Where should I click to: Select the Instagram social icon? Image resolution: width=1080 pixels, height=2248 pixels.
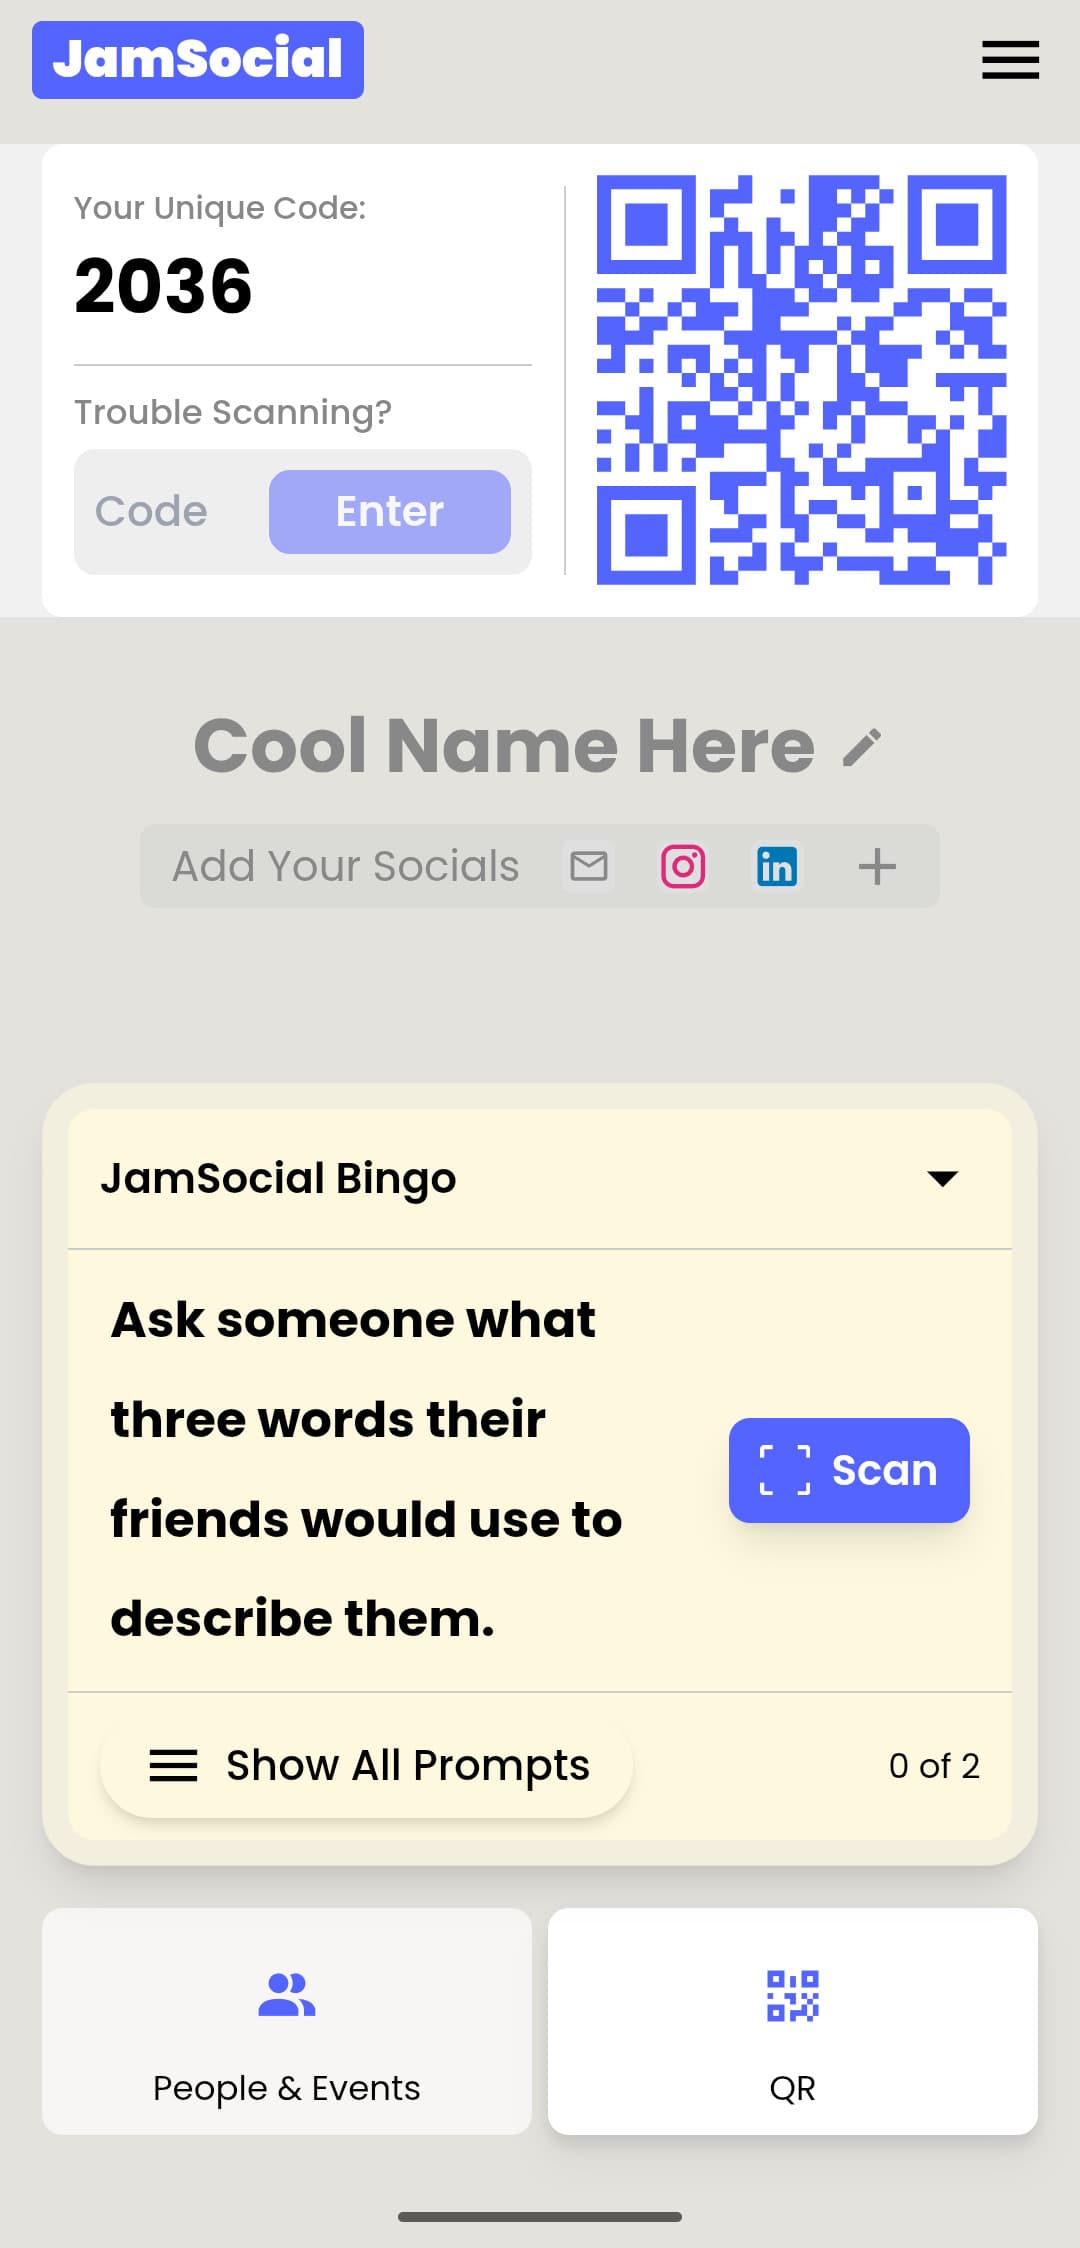683,866
